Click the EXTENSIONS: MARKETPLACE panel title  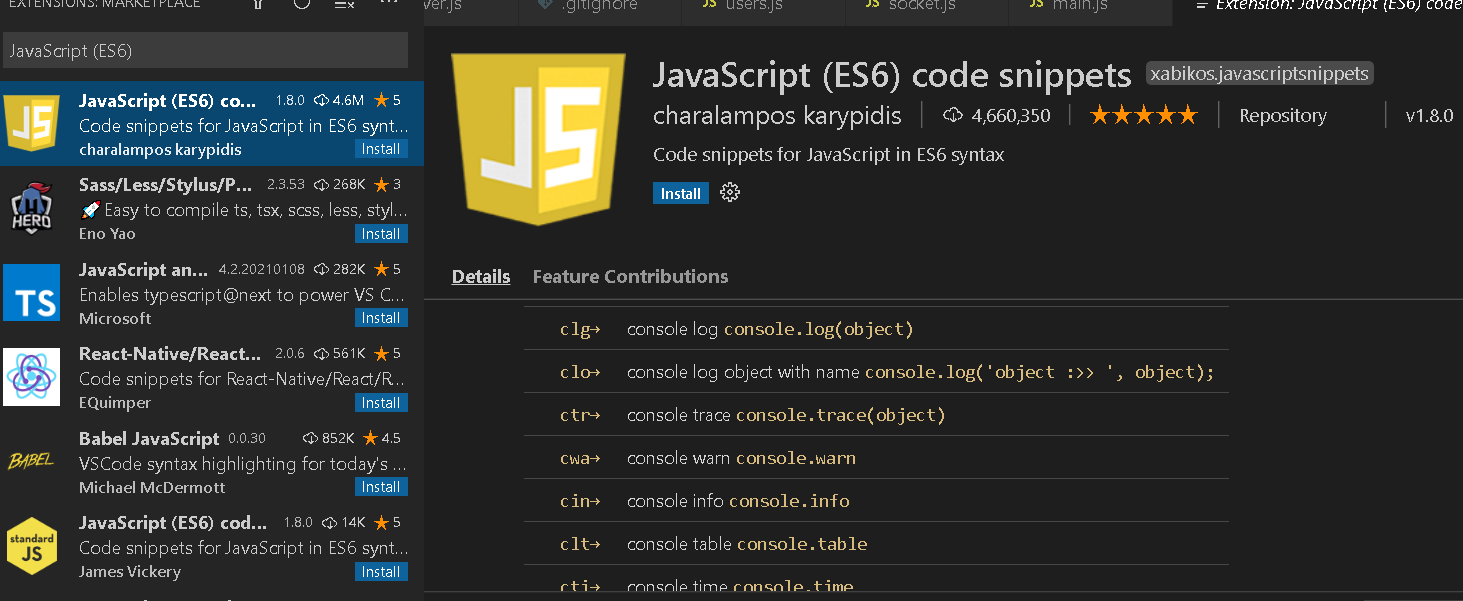105,5
